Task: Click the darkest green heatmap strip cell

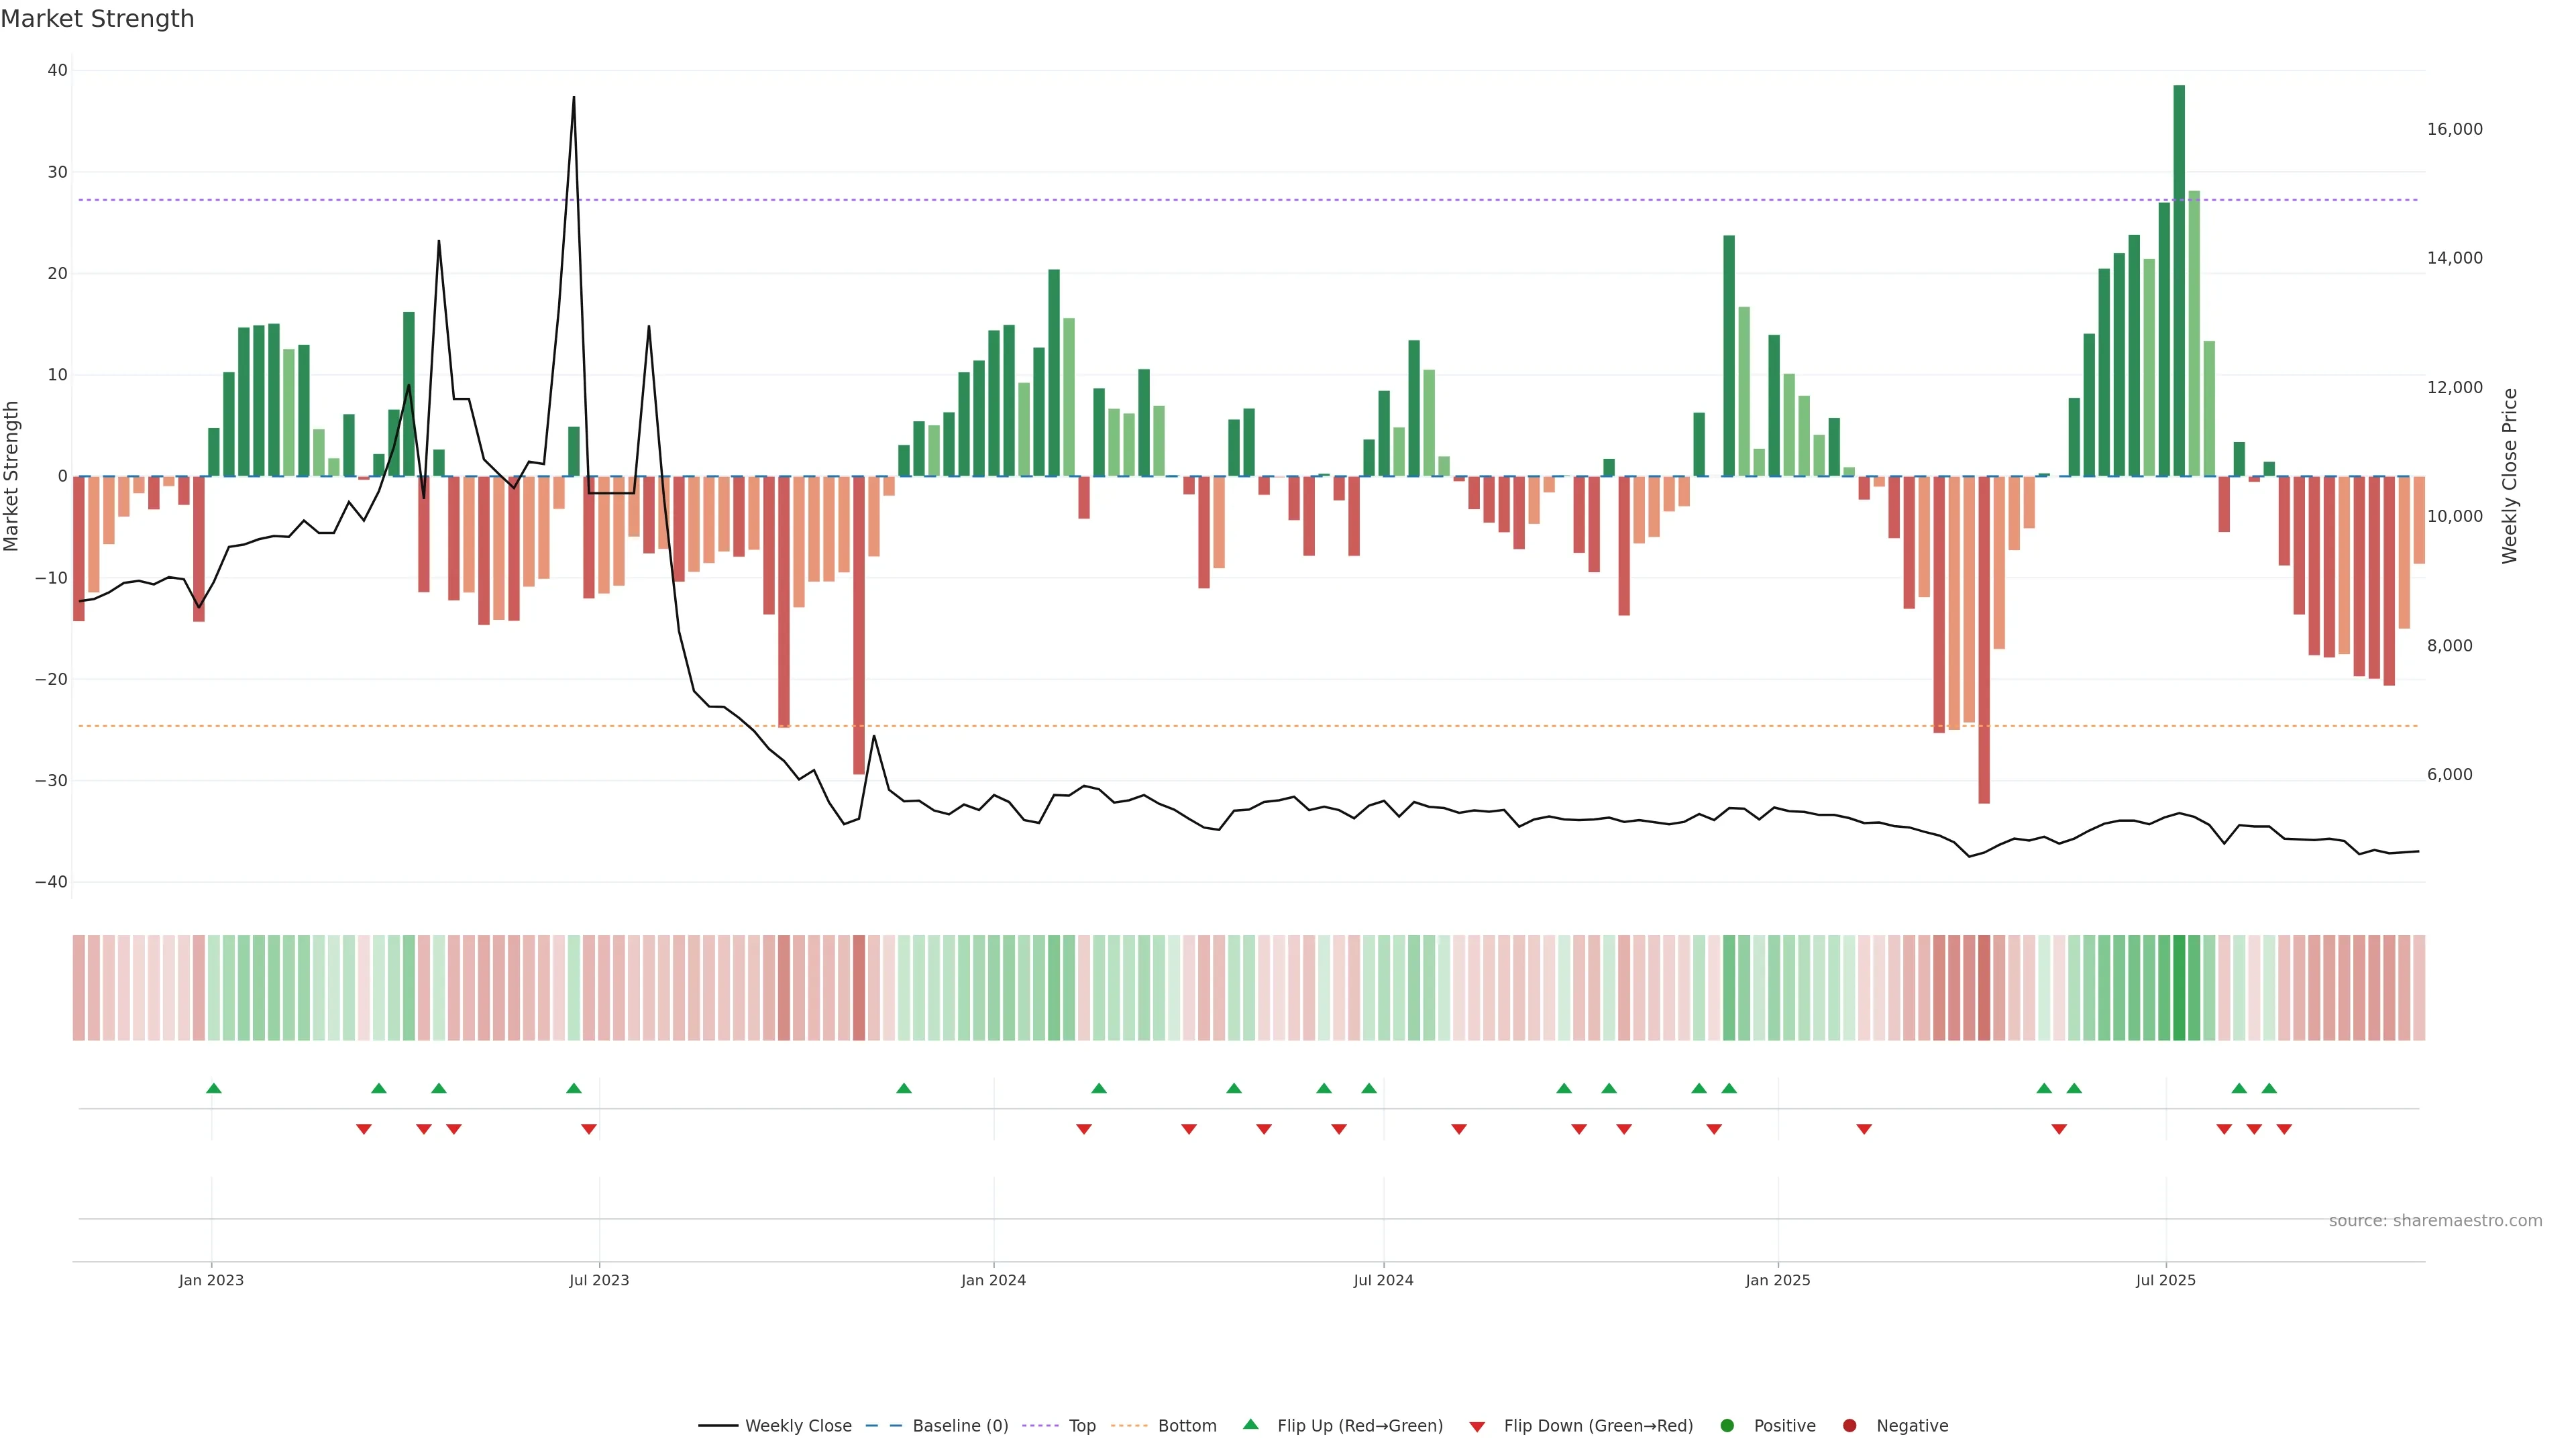Action: [x=2179, y=988]
